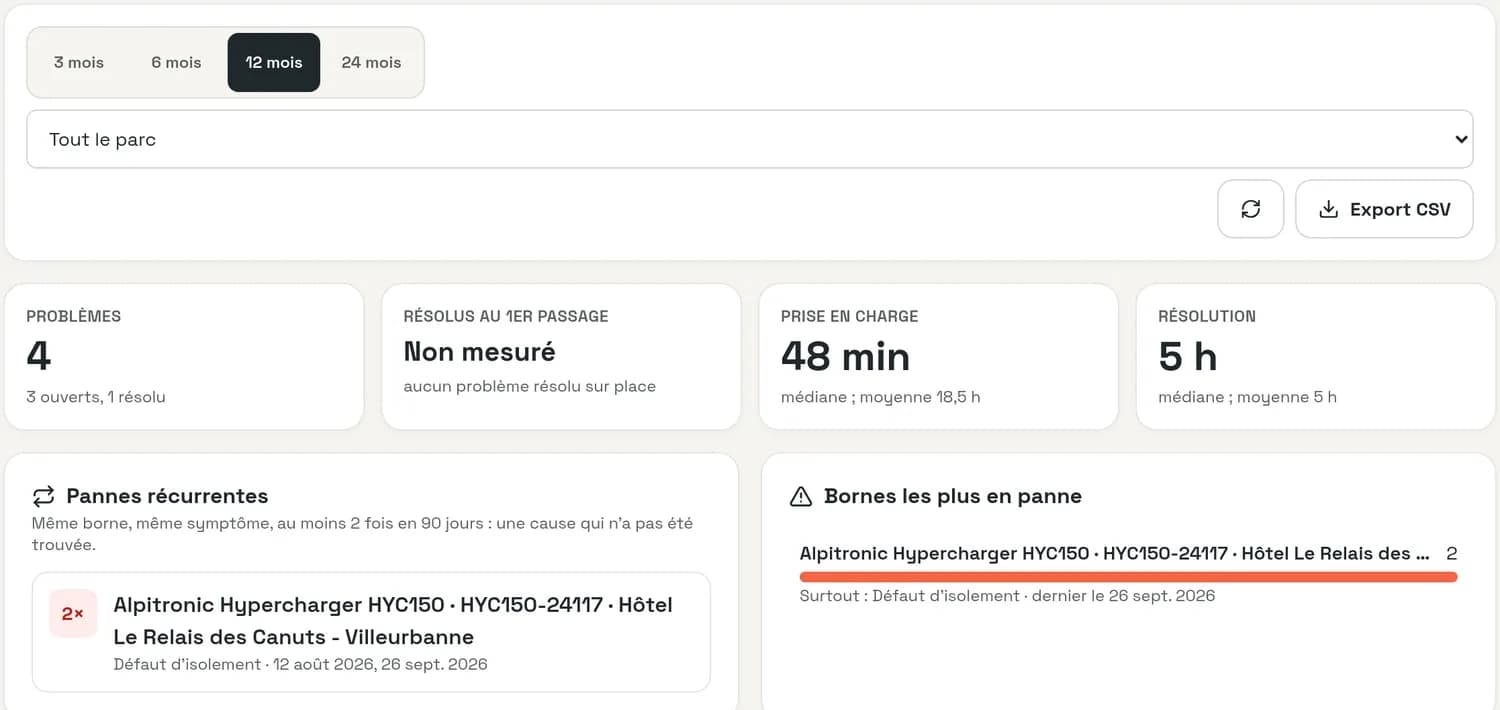
Task: Click 'médiane ; moyenne 5 h' text
Action: click(1247, 397)
